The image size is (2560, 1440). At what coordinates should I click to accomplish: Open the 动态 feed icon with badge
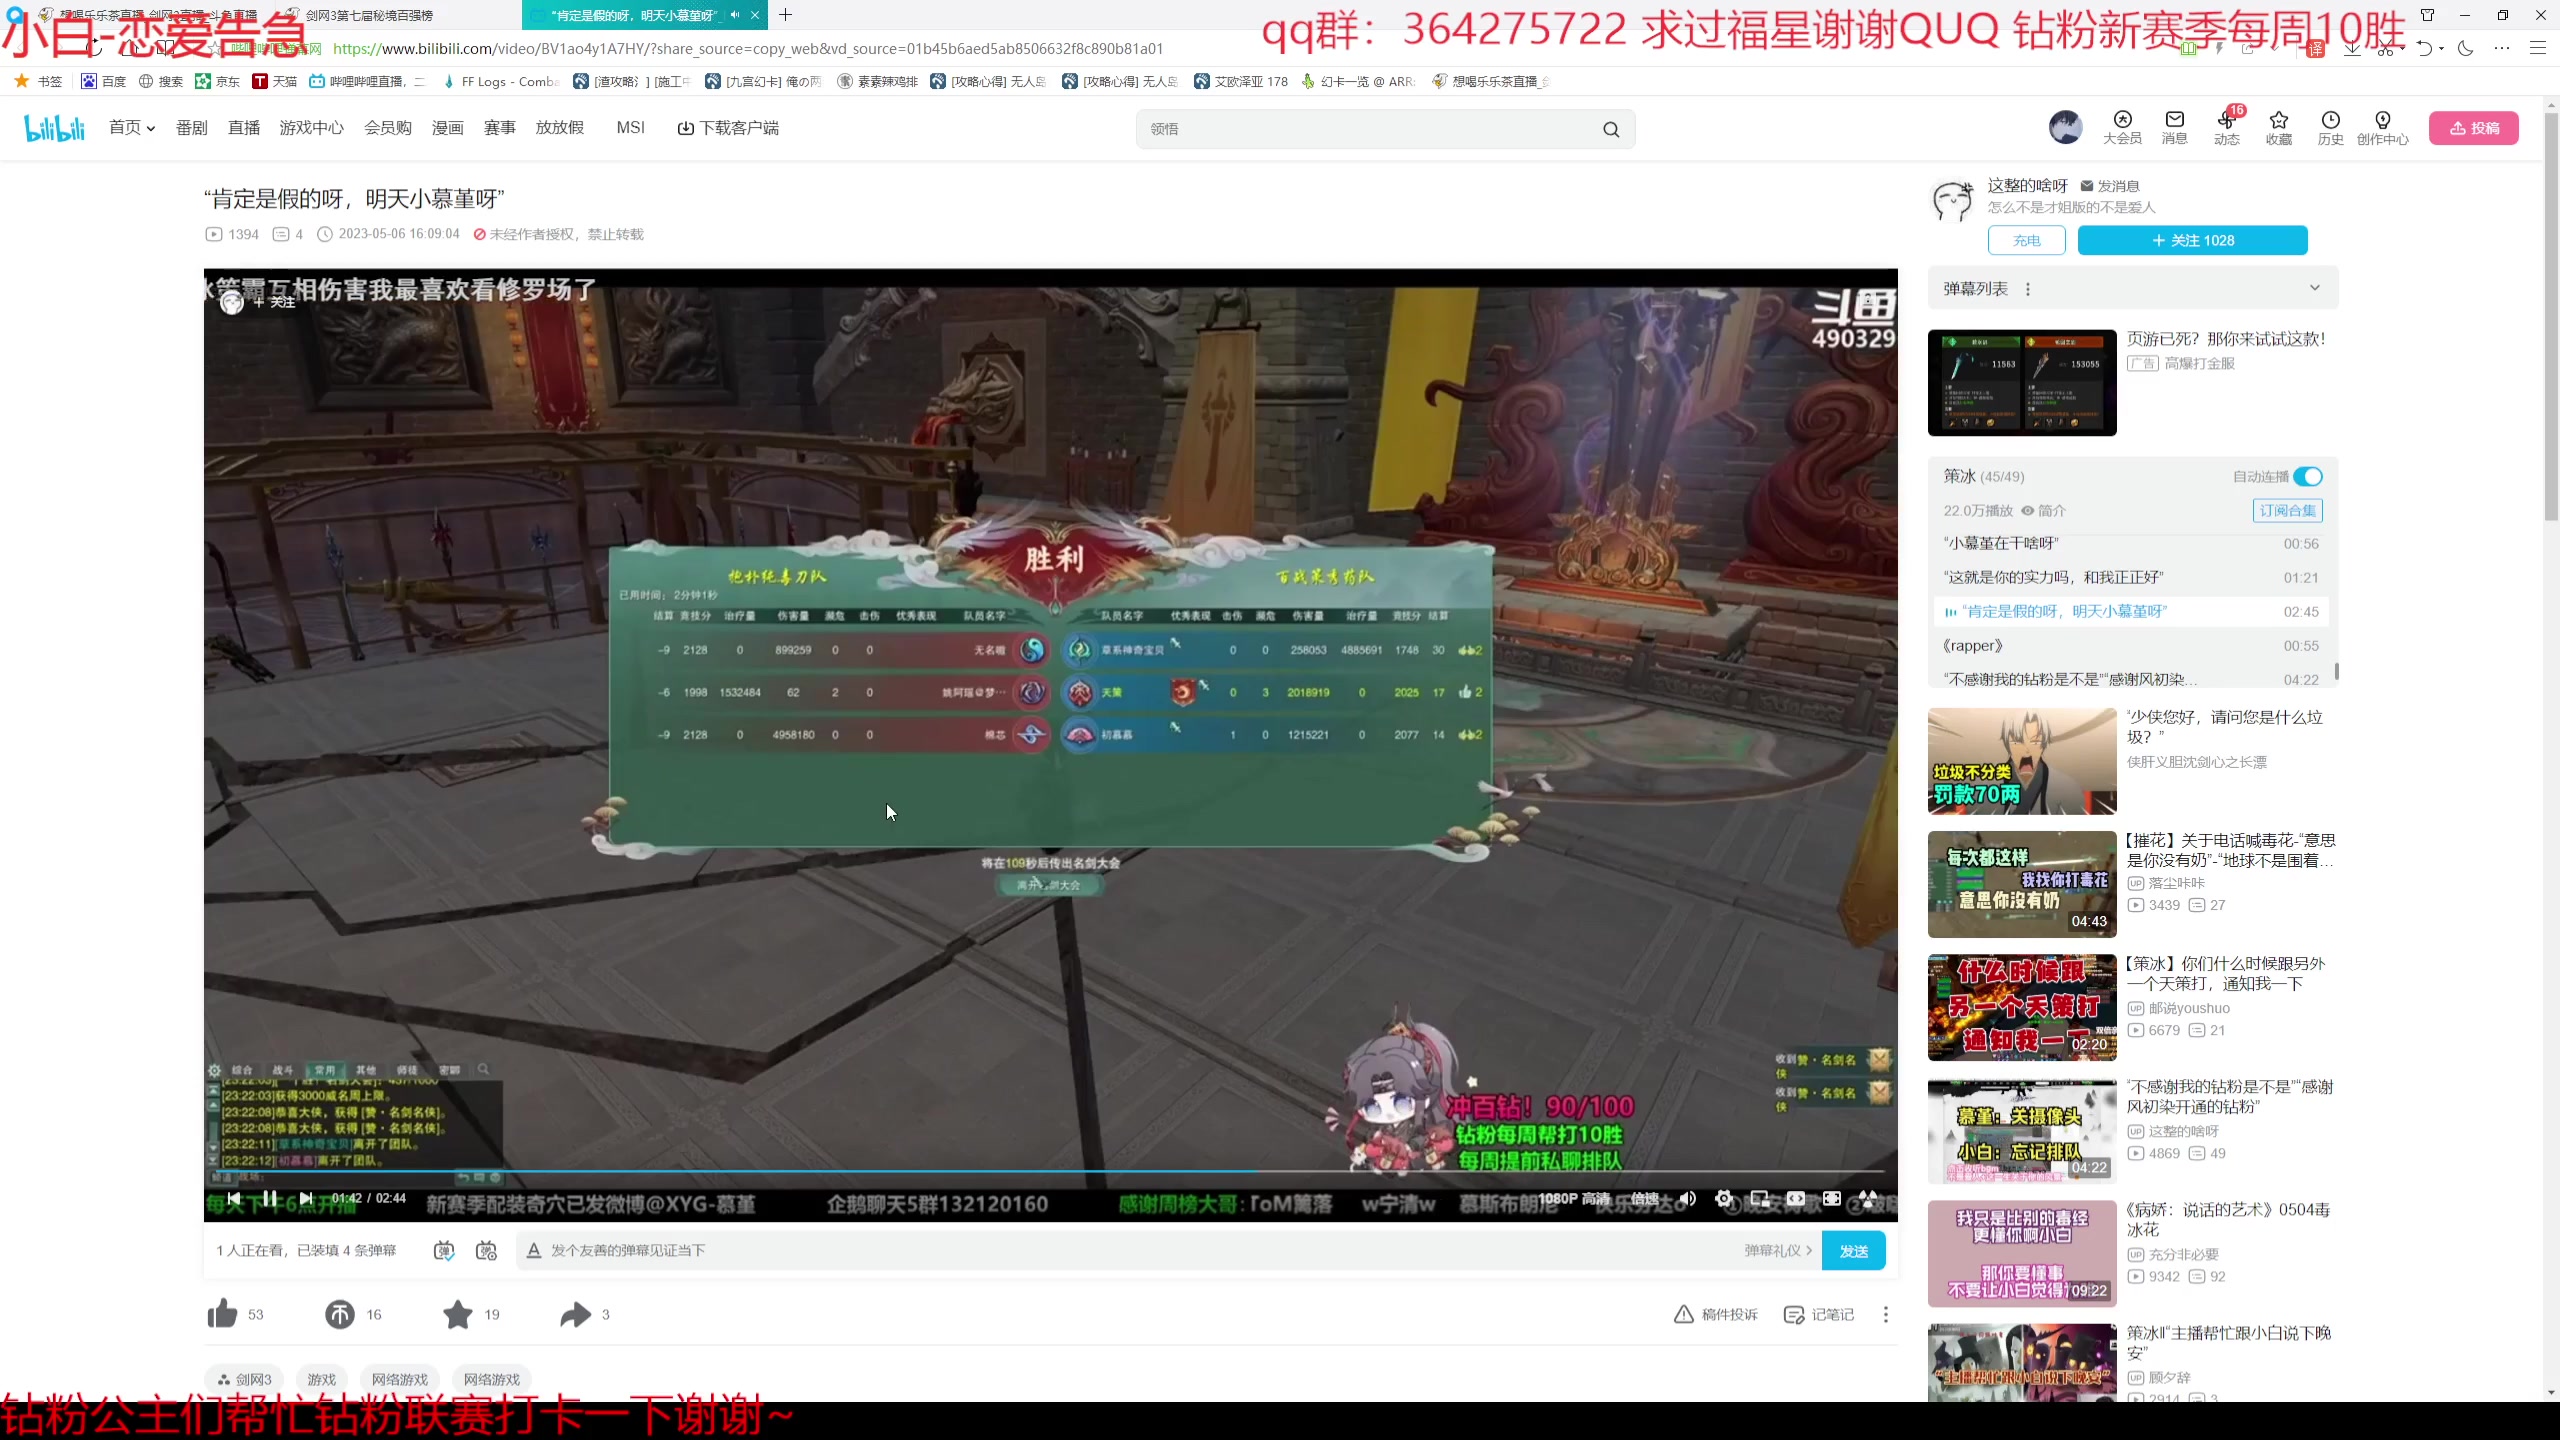click(x=2227, y=128)
